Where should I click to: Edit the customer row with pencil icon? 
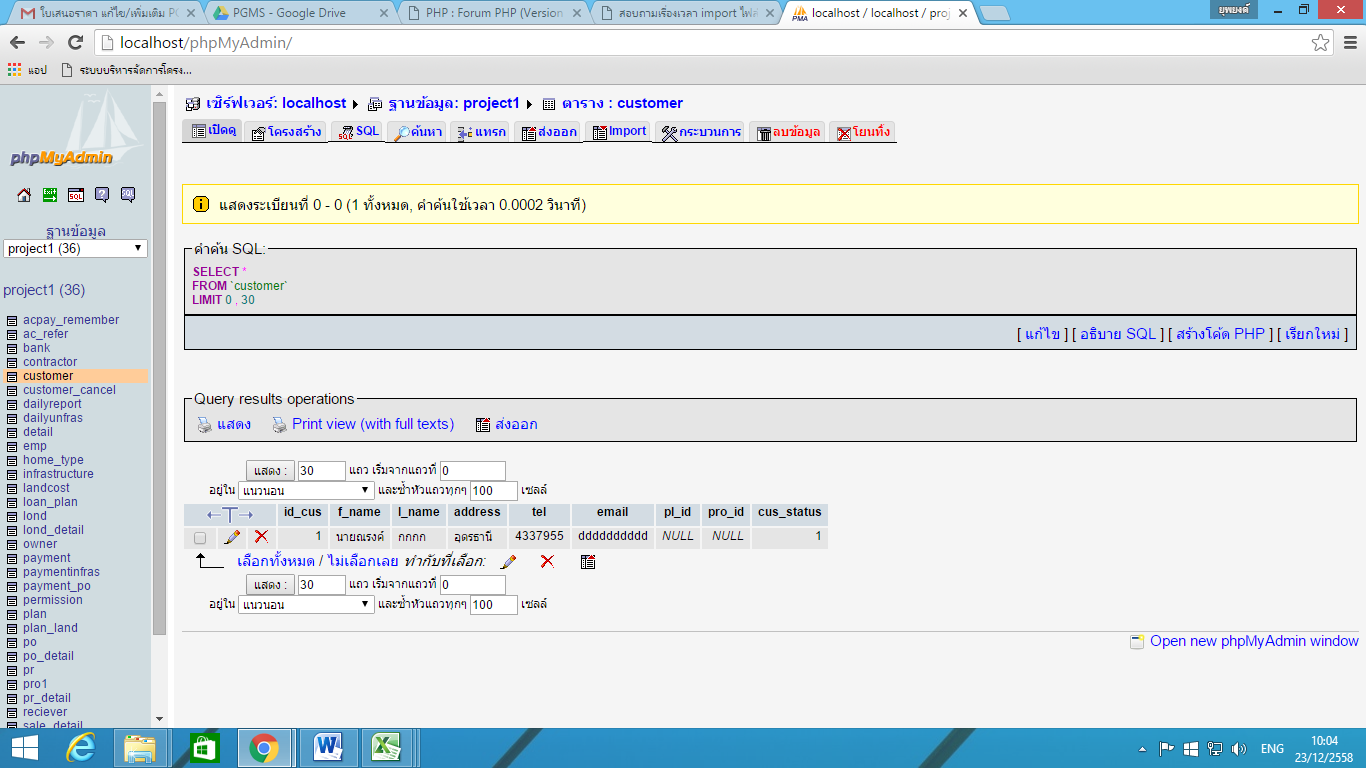(232, 537)
